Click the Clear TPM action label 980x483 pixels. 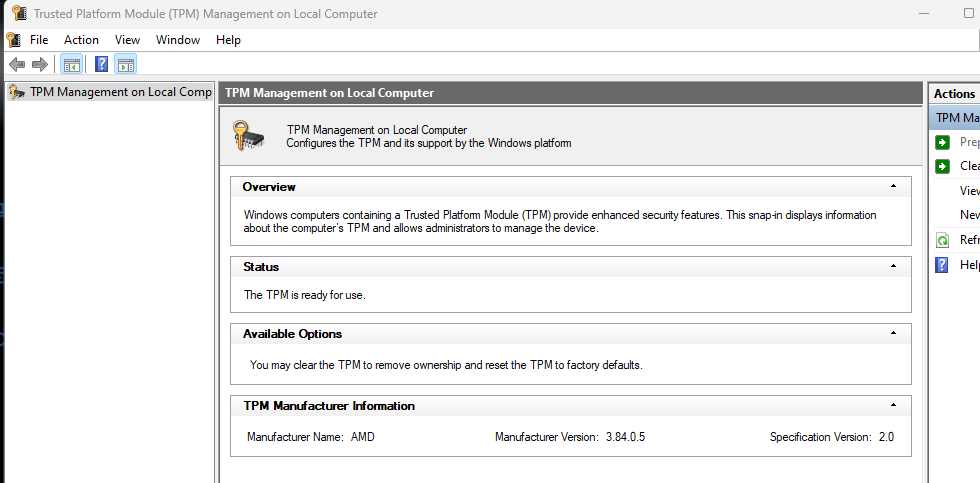969,166
